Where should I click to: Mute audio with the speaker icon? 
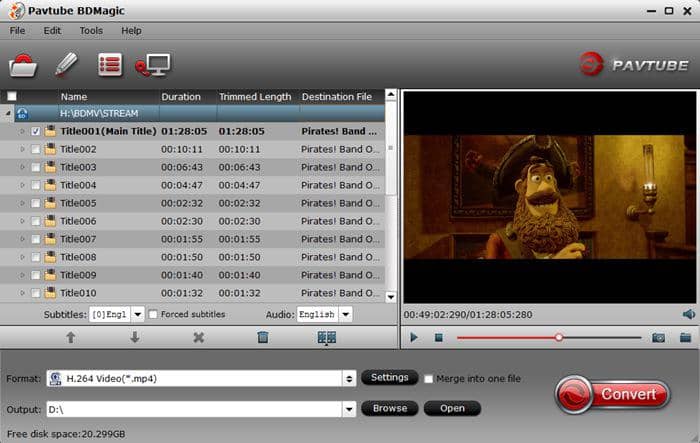click(x=688, y=314)
